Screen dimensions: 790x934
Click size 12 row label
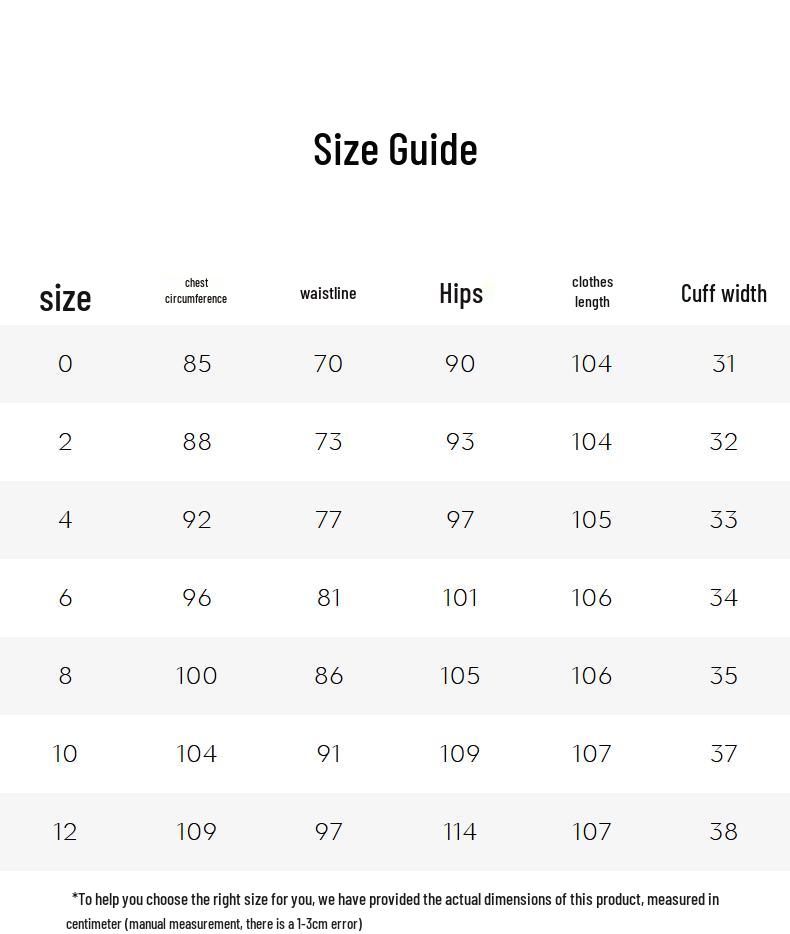click(65, 832)
